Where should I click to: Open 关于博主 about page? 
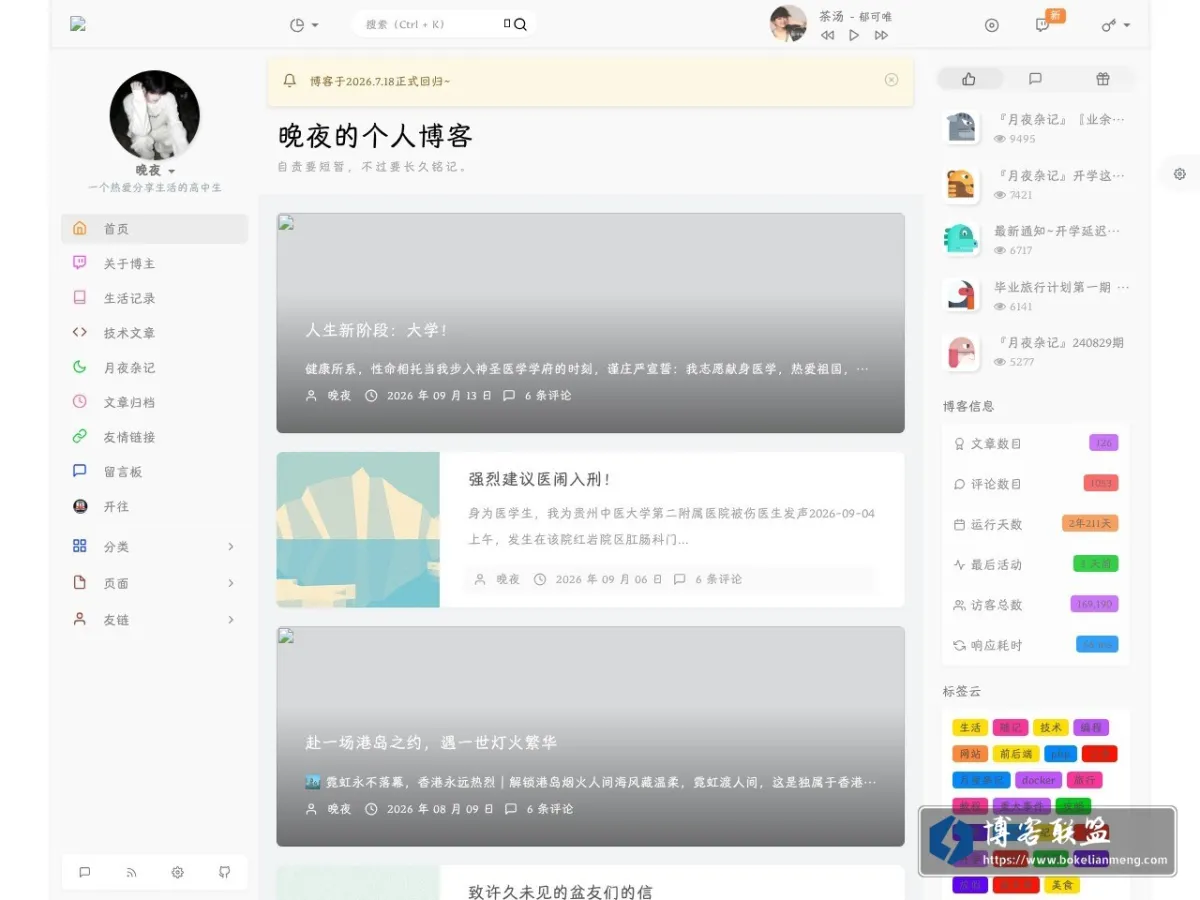(x=154, y=264)
